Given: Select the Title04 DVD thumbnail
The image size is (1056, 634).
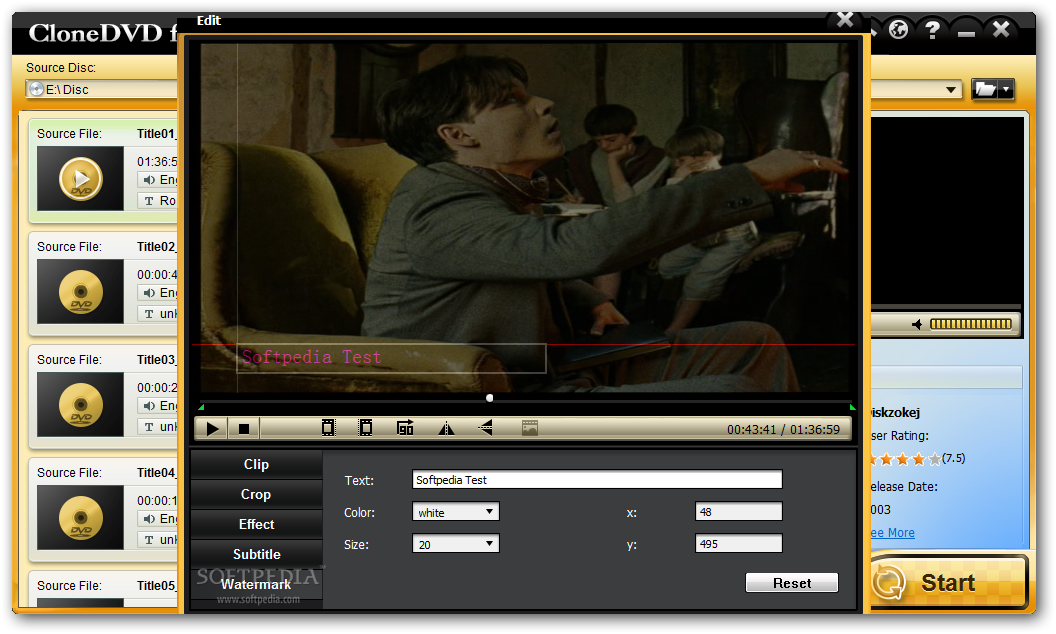Looking at the screenshot, I should coord(80,517).
